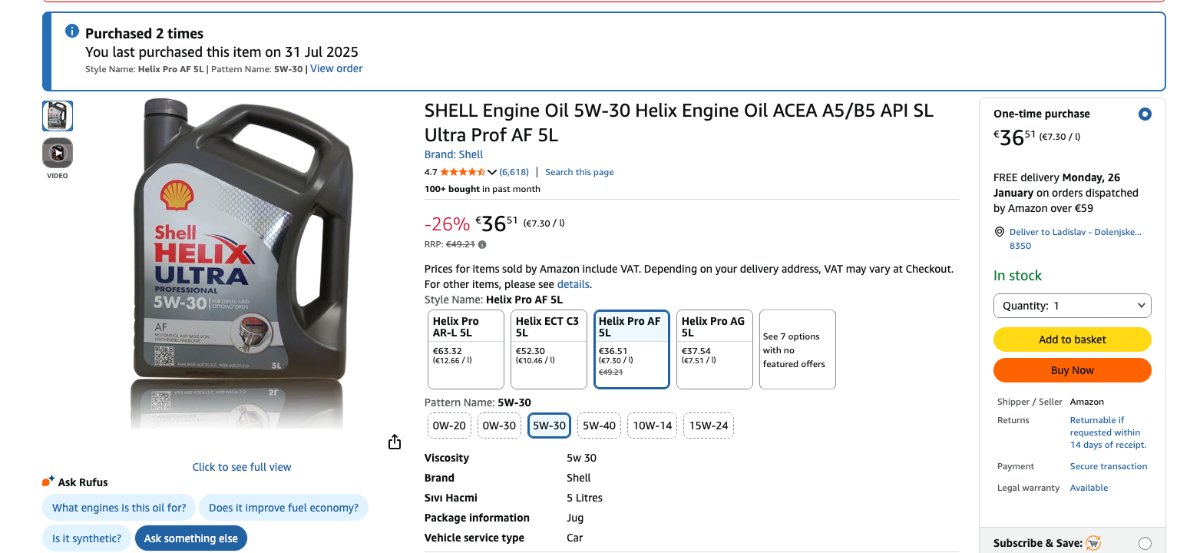Screen dimensions: 1200x553
Task: Select Subscribe & Save radio button
Action: [x=1145, y=543]
